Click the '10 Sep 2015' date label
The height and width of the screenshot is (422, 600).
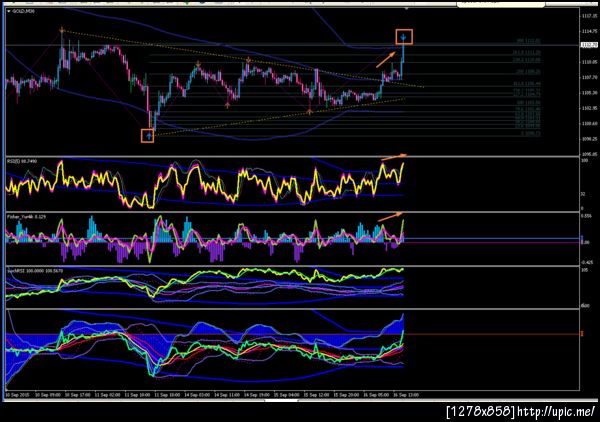click(18, 394)
